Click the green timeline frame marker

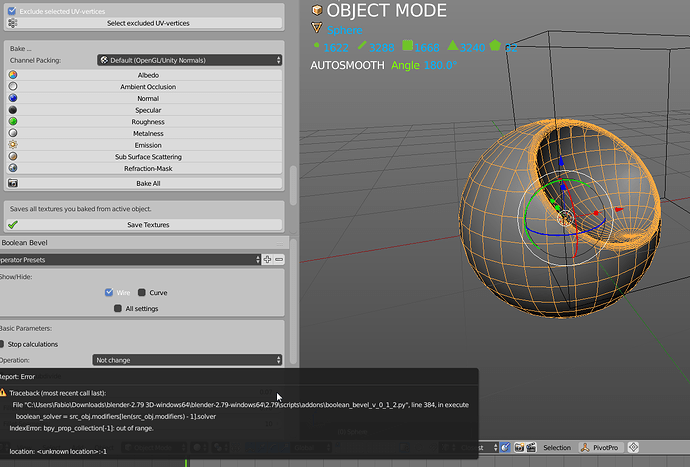[x=186, y=463]
